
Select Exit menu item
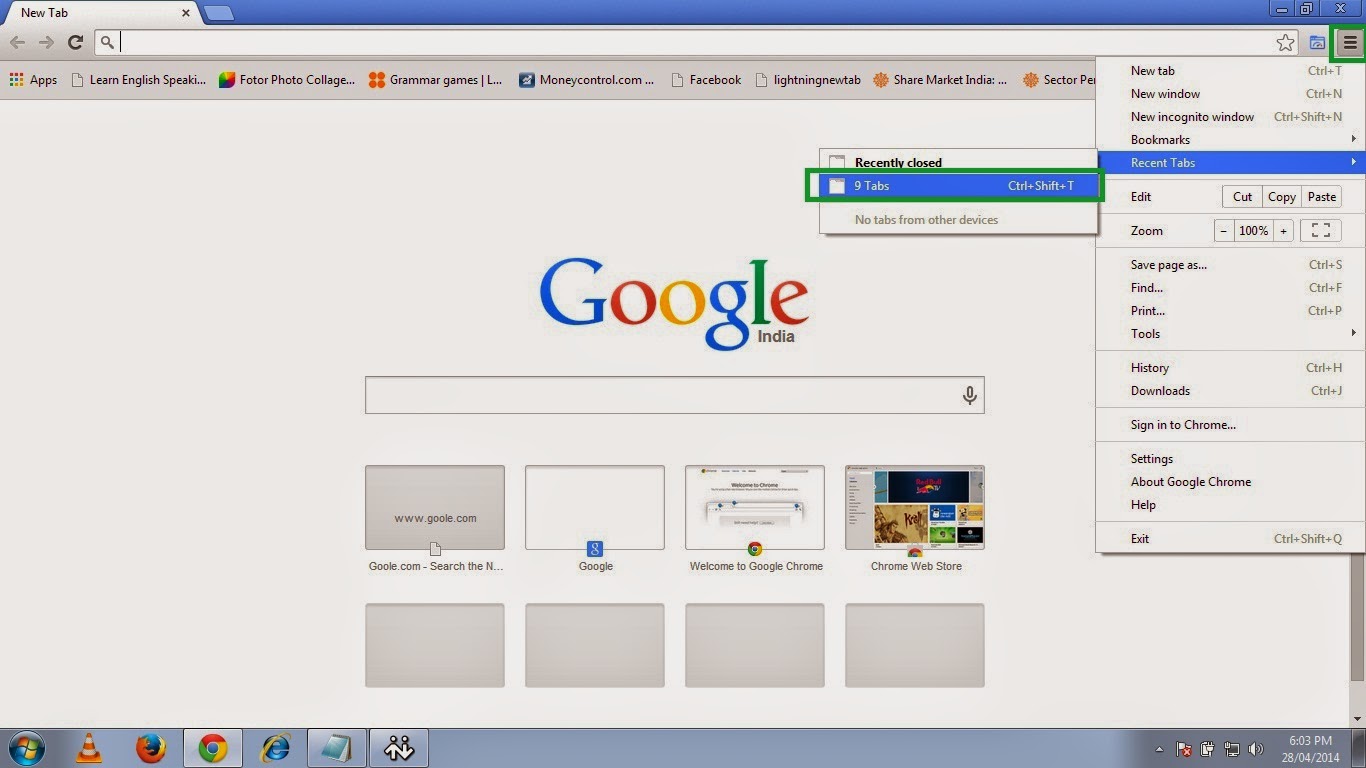click(1231, 539)
